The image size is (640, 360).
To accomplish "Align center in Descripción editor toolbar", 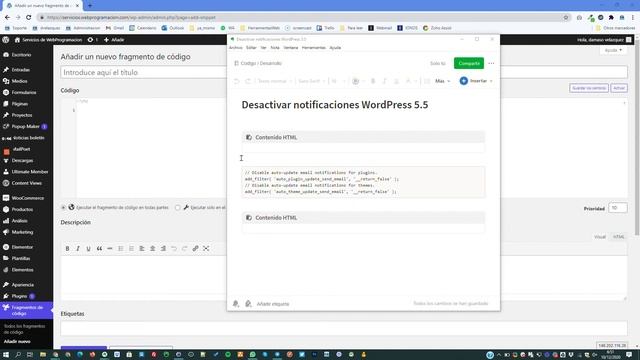I will (x=152, y=249).
